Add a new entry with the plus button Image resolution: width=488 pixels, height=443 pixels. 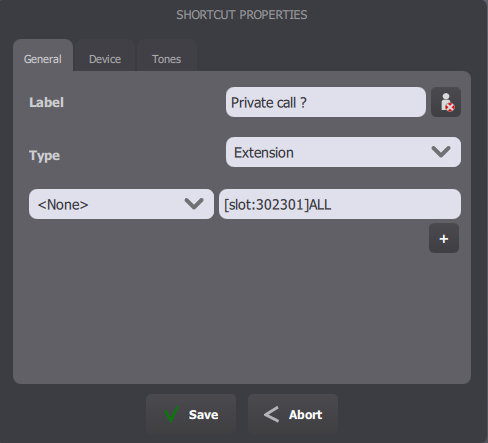(444, 238)
